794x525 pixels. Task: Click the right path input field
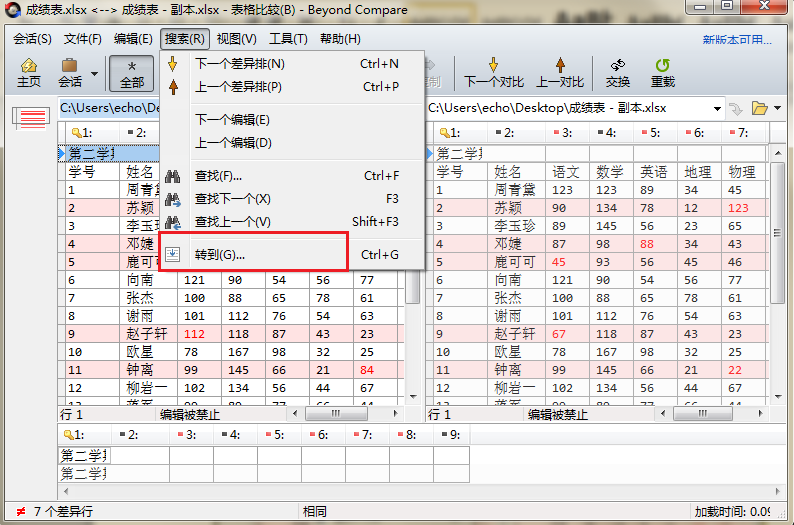click(570, 108)
